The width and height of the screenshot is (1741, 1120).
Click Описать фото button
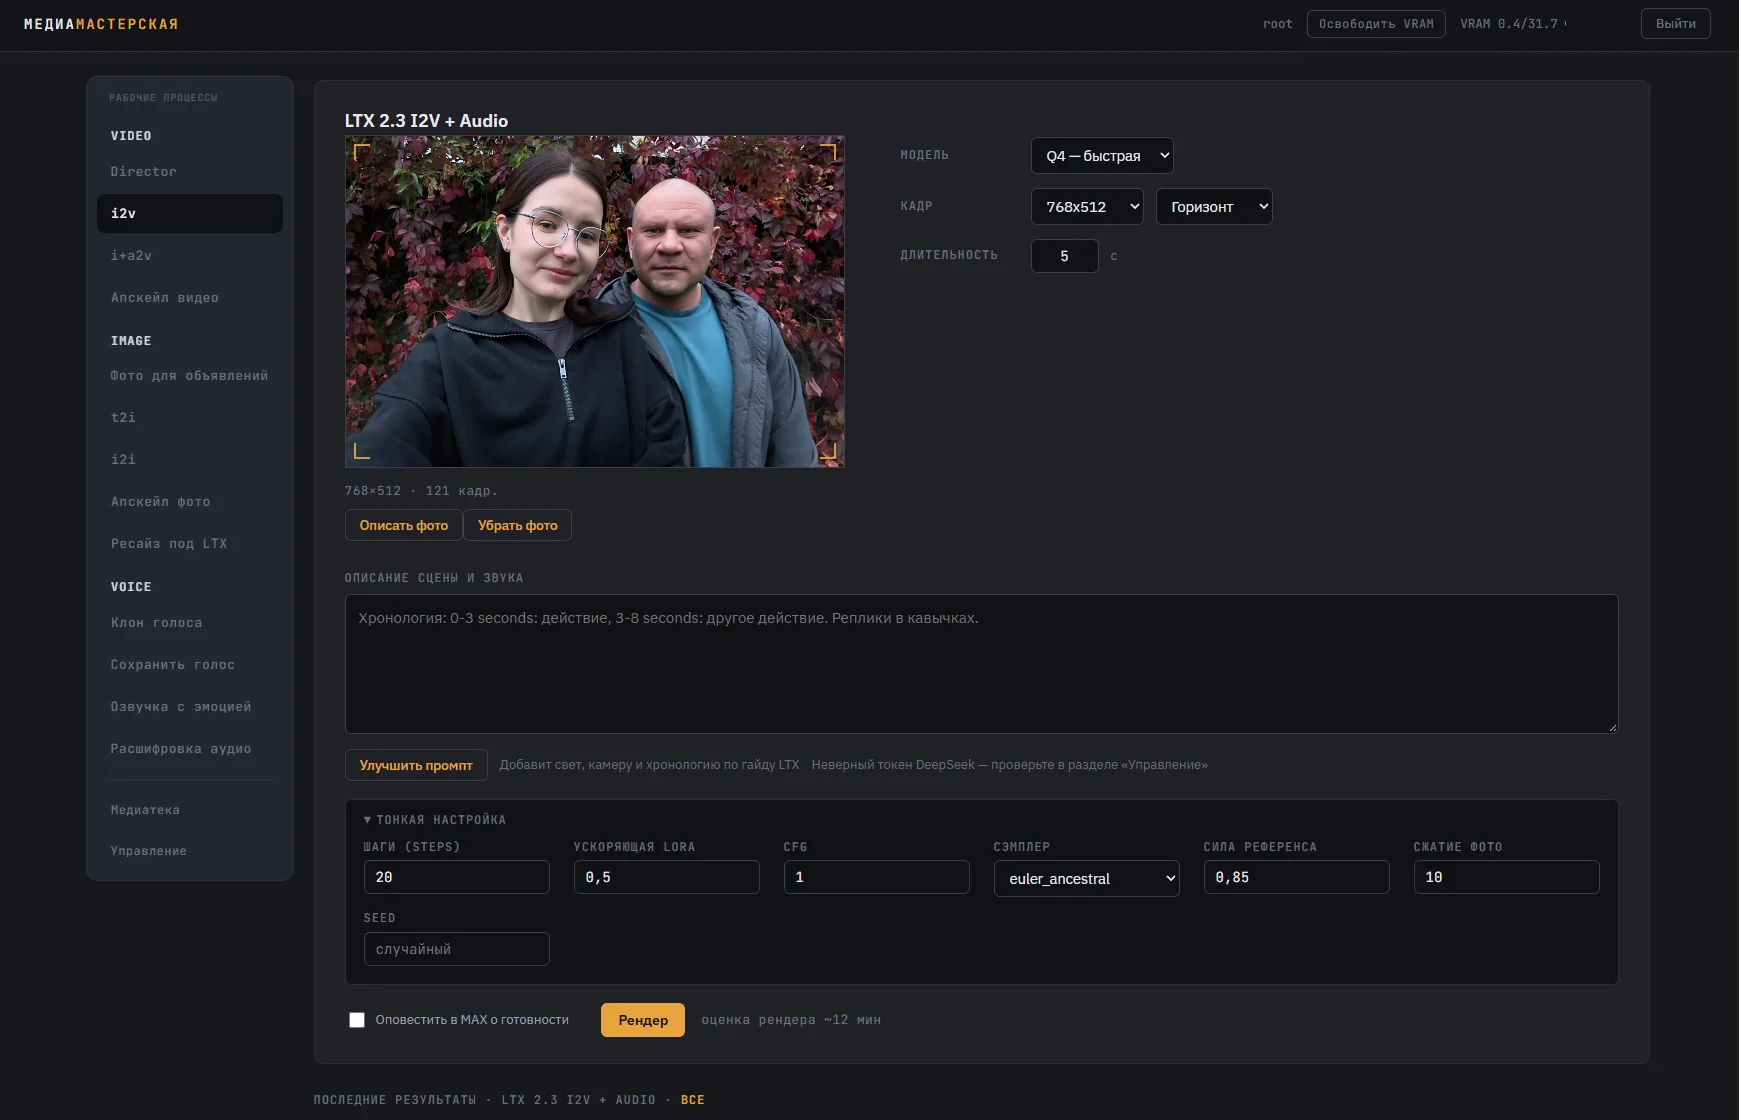[404, 525]
